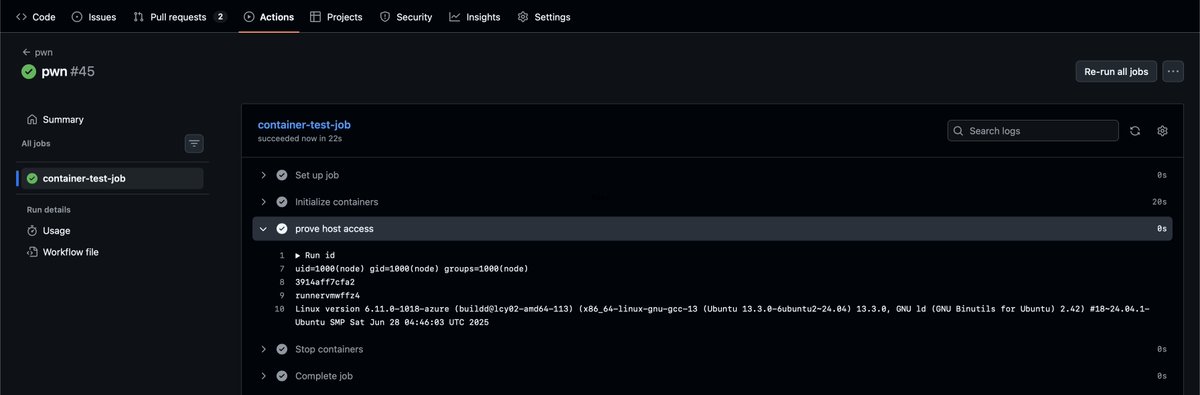Click Complete job step label
The width and height of the screenshot is (1200, 395).
coord(324,376)
